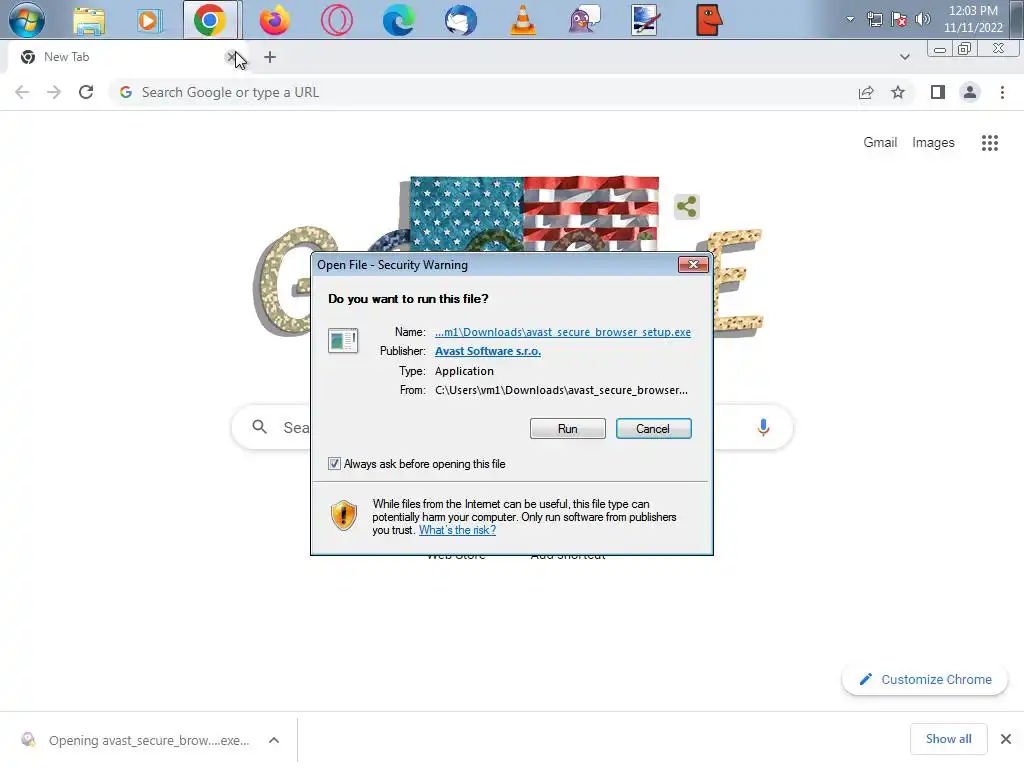Viewport: 1024px width, 768px height.
Task: Toggle the Chrome side panel
Action: (x=938, y=92)
